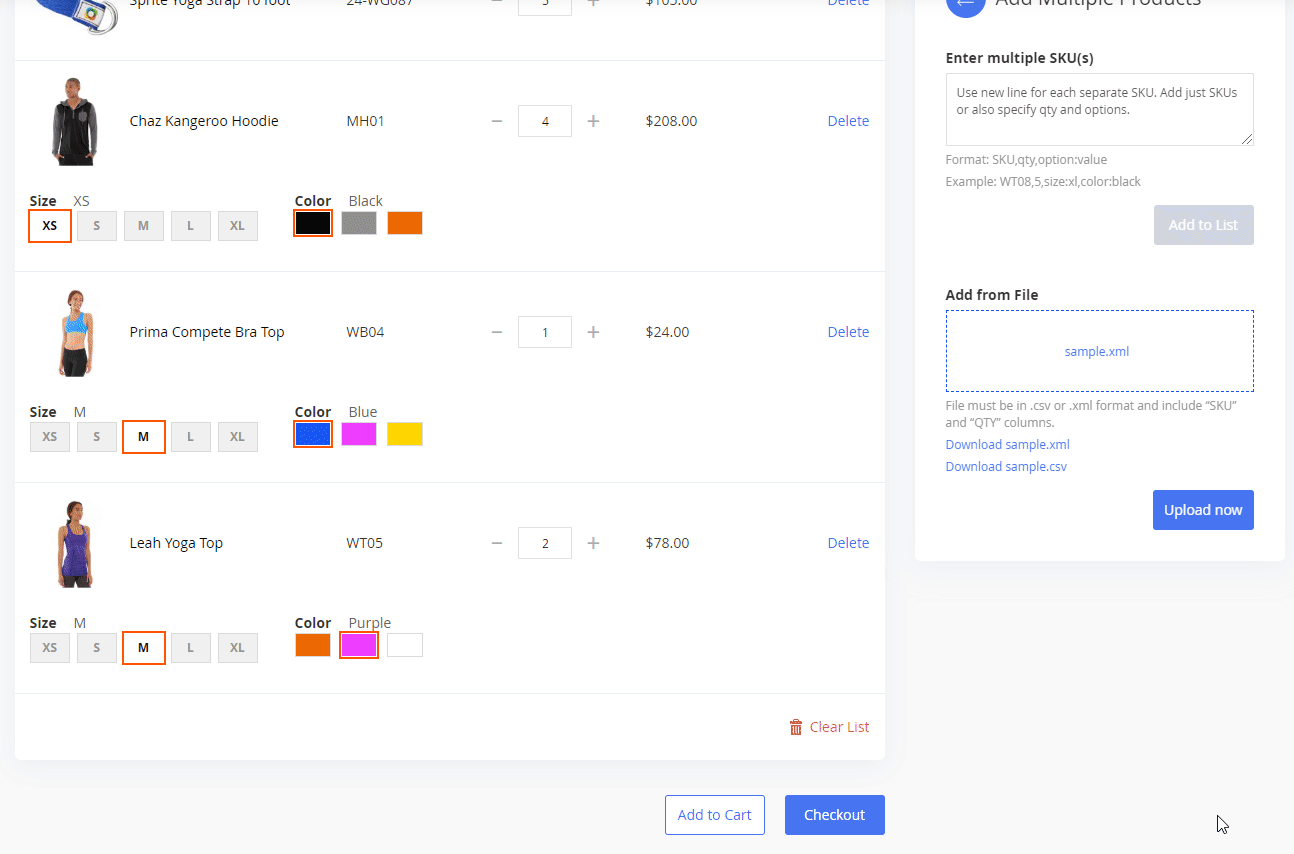Decrease quantity of Chaz Kangeroo Hoodie
Image resolution: width=1294 pixels, height=854 pixels.
point(497,121)
